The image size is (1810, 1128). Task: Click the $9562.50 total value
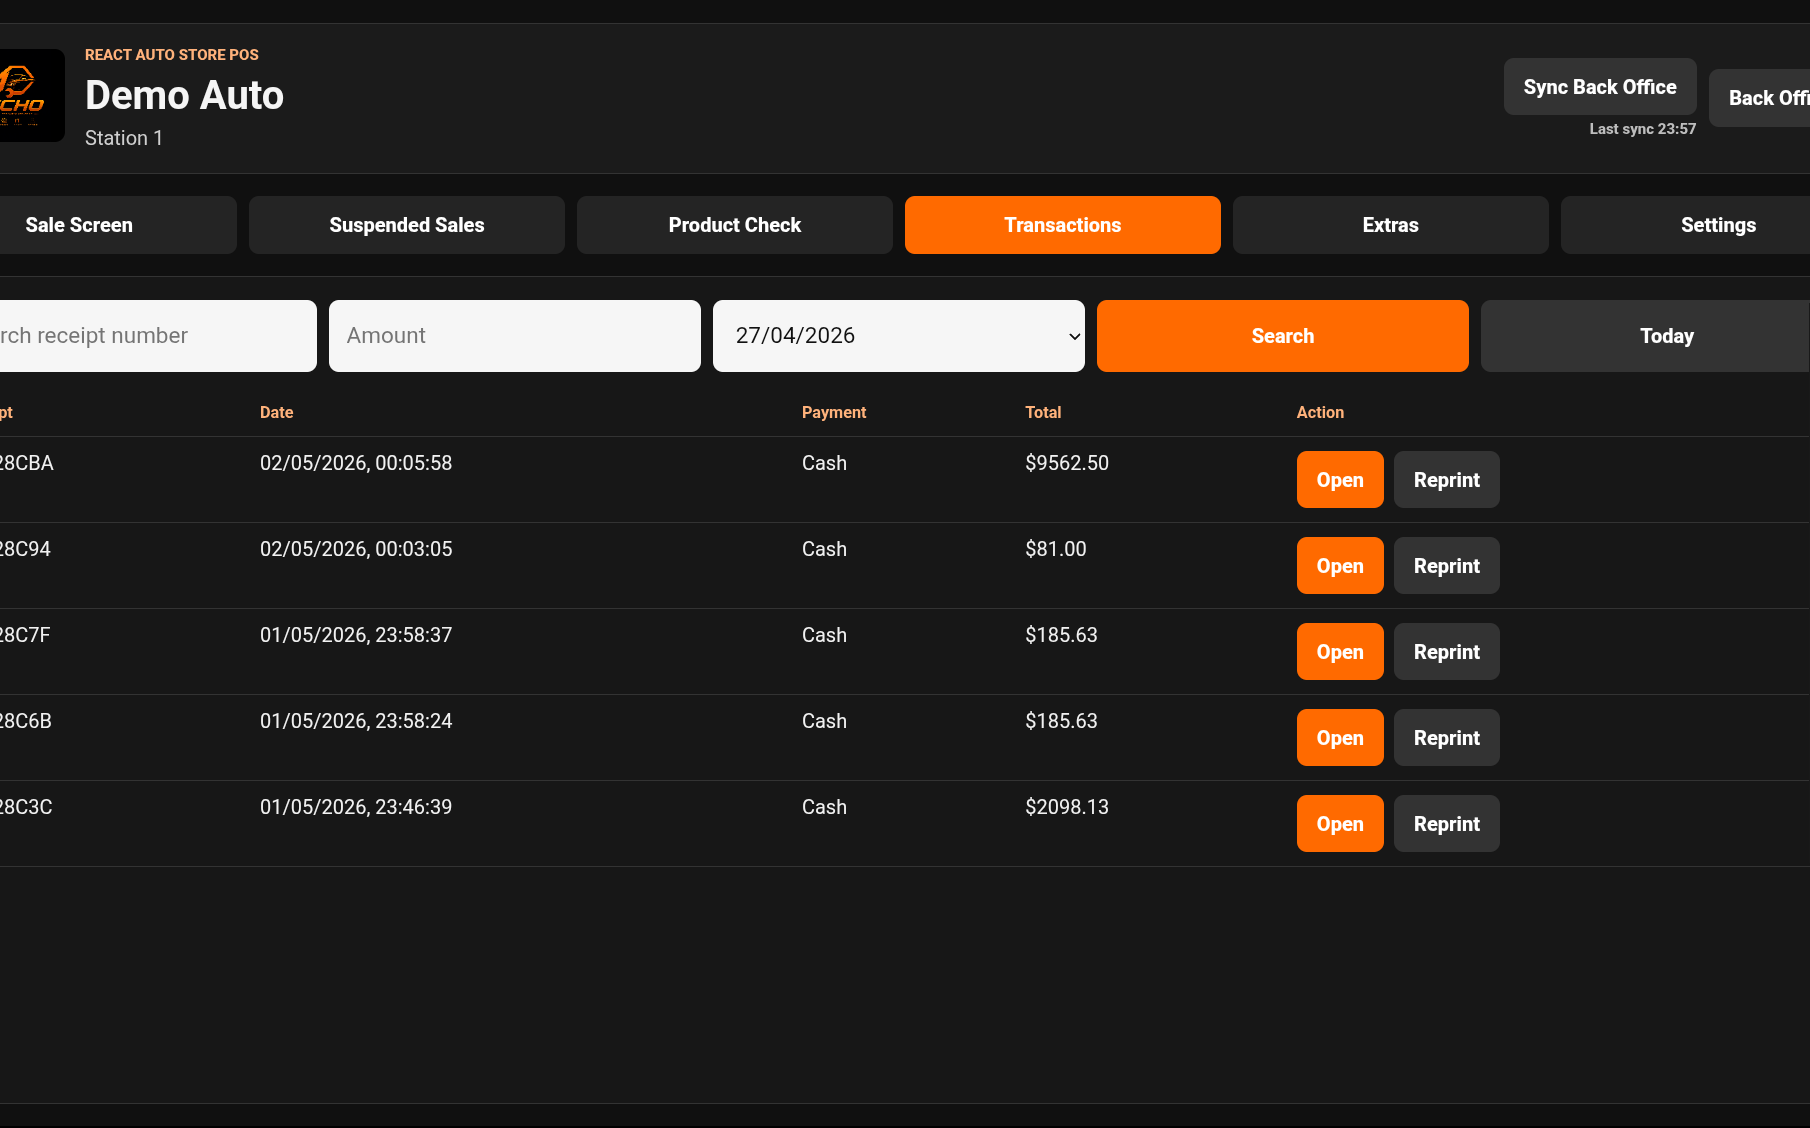[x=1067, y=463]
